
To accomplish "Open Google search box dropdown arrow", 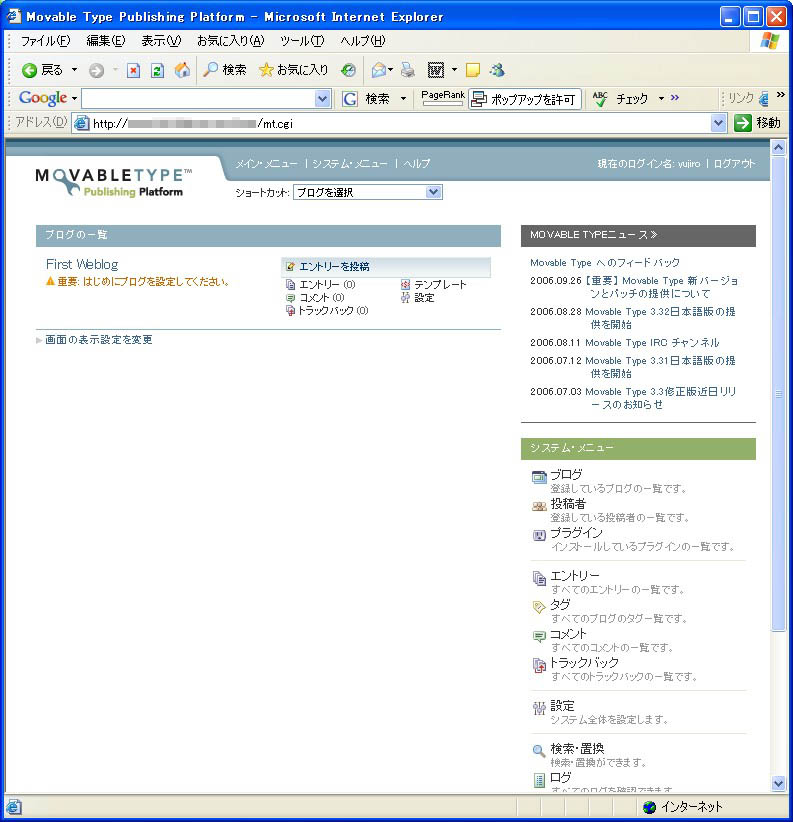I will coord(322,99).
